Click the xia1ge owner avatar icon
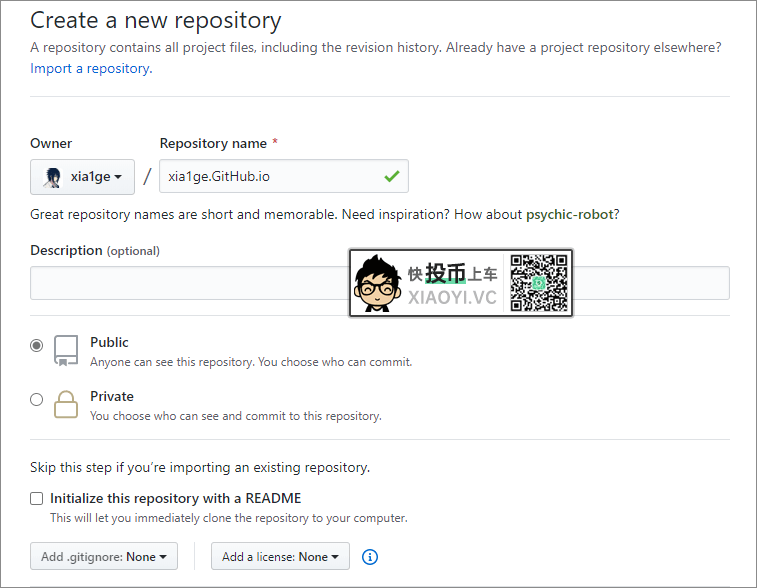The image size is (757, 588). click(53, 177)
